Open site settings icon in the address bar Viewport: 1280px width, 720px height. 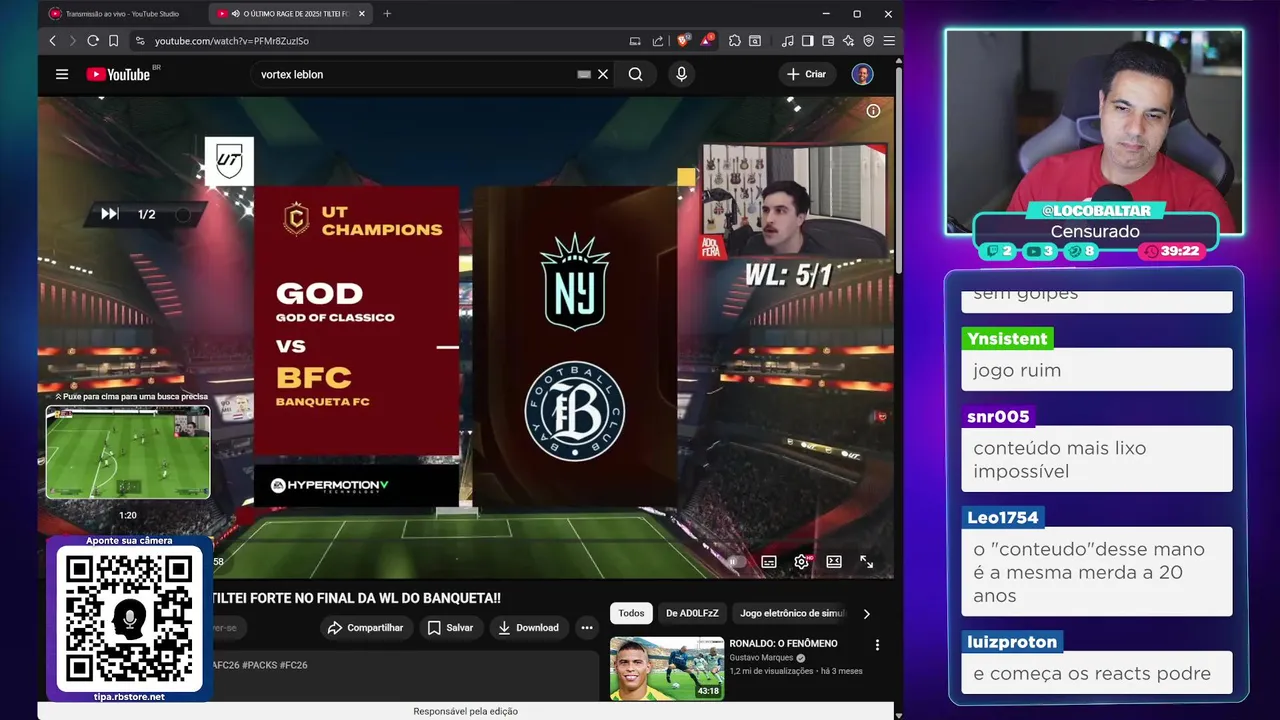140,41
